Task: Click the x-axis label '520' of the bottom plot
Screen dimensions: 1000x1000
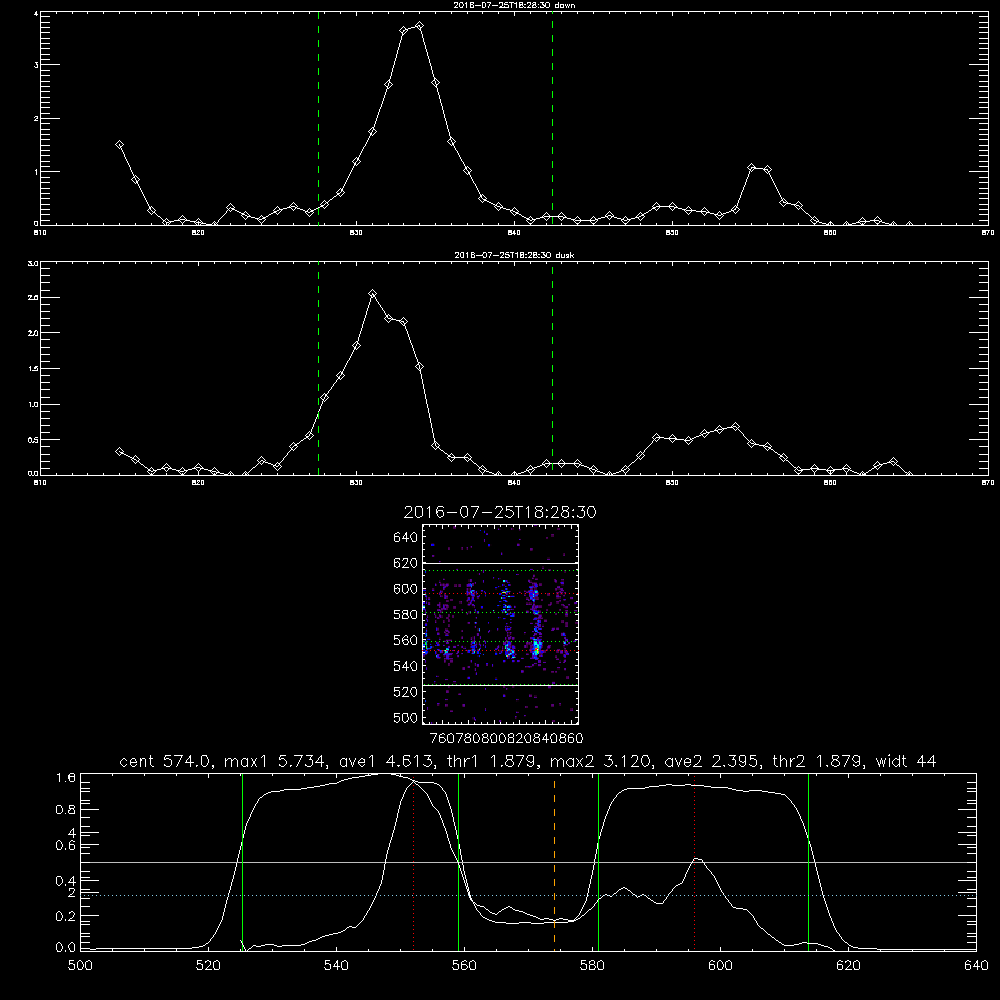Action: (x=209, y=966)
